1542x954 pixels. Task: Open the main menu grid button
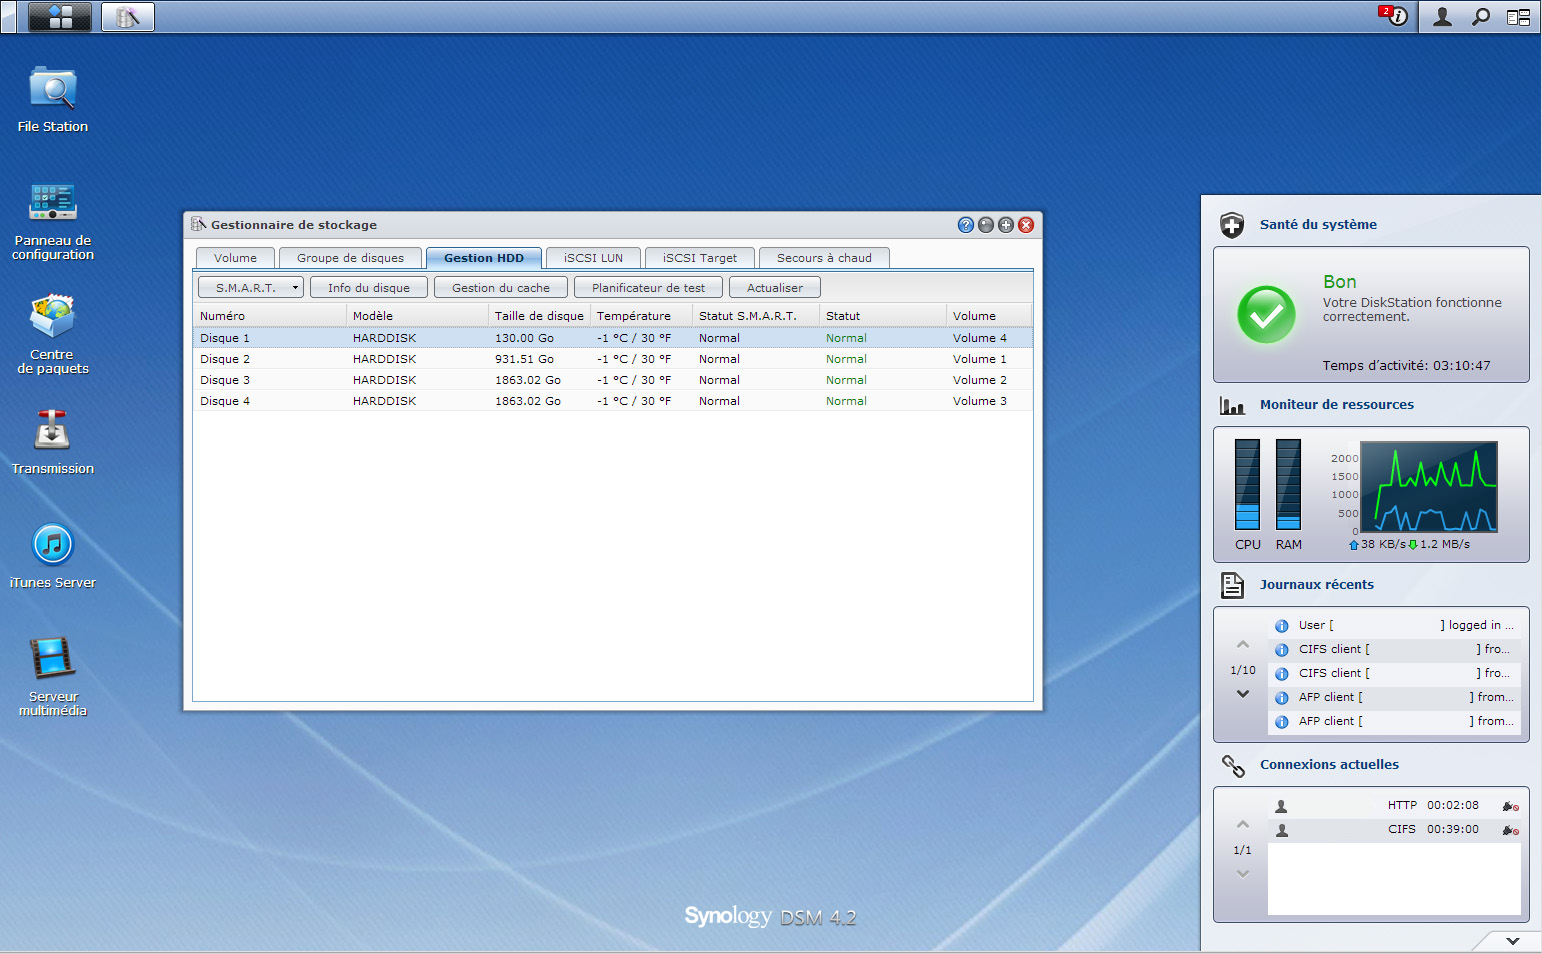[x=60, y=17]
